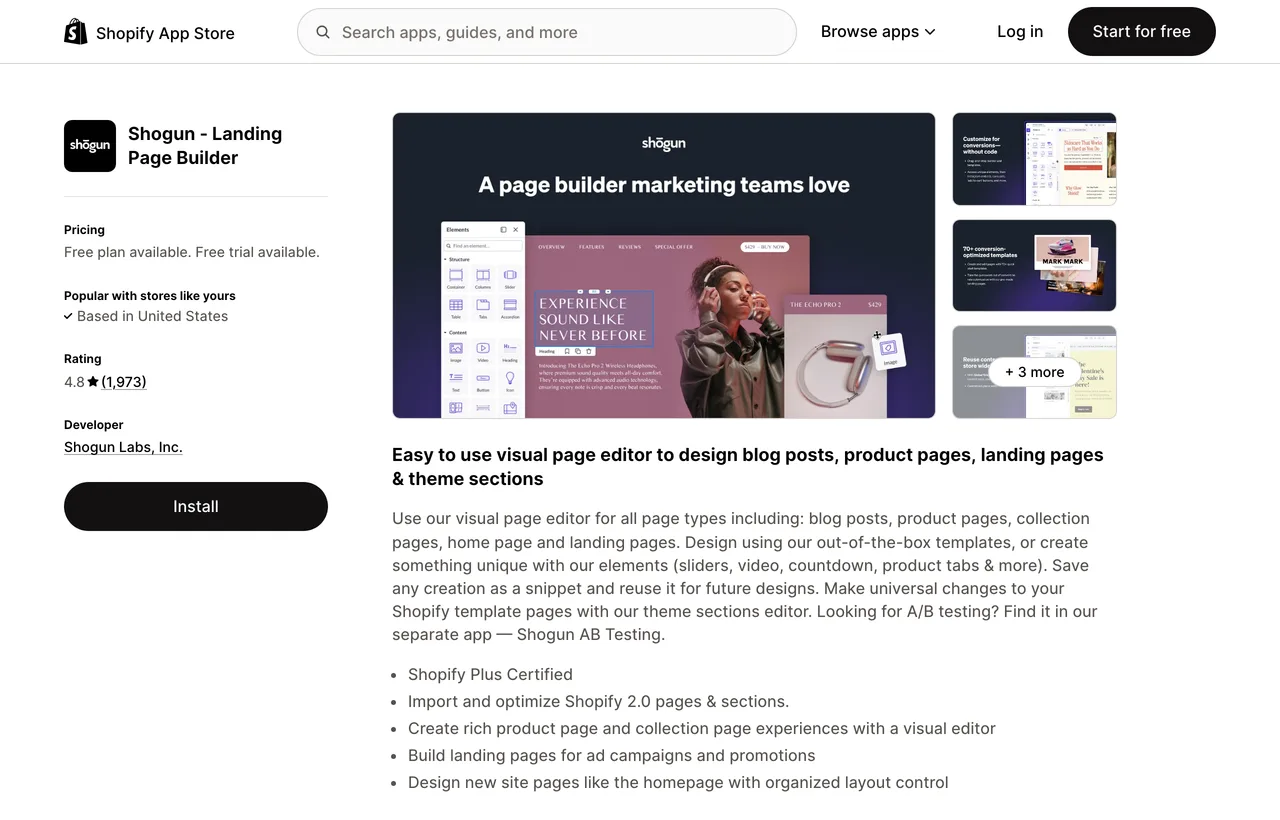The height and width of the screenshot is (820, 1280).
Task: Open the 'Customize for conversions' thumbnail
Action: coord(1034,159)
